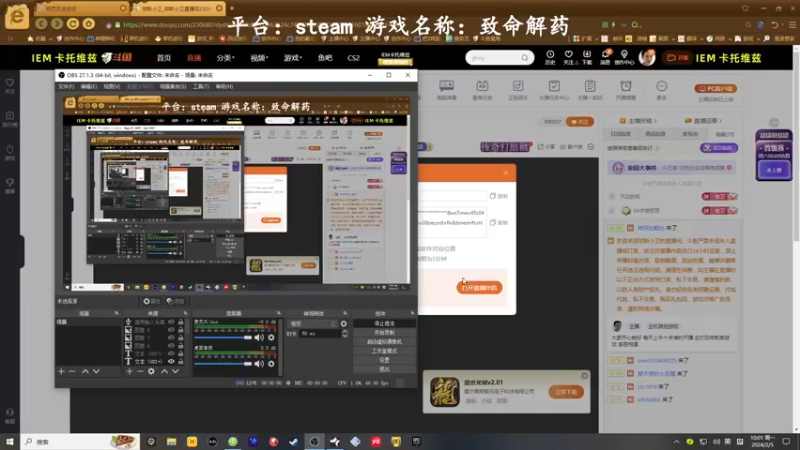This screenshot has width=800, height=450.
Task: Click 停止推流 button in OBS controls
Action: (384, 323)
